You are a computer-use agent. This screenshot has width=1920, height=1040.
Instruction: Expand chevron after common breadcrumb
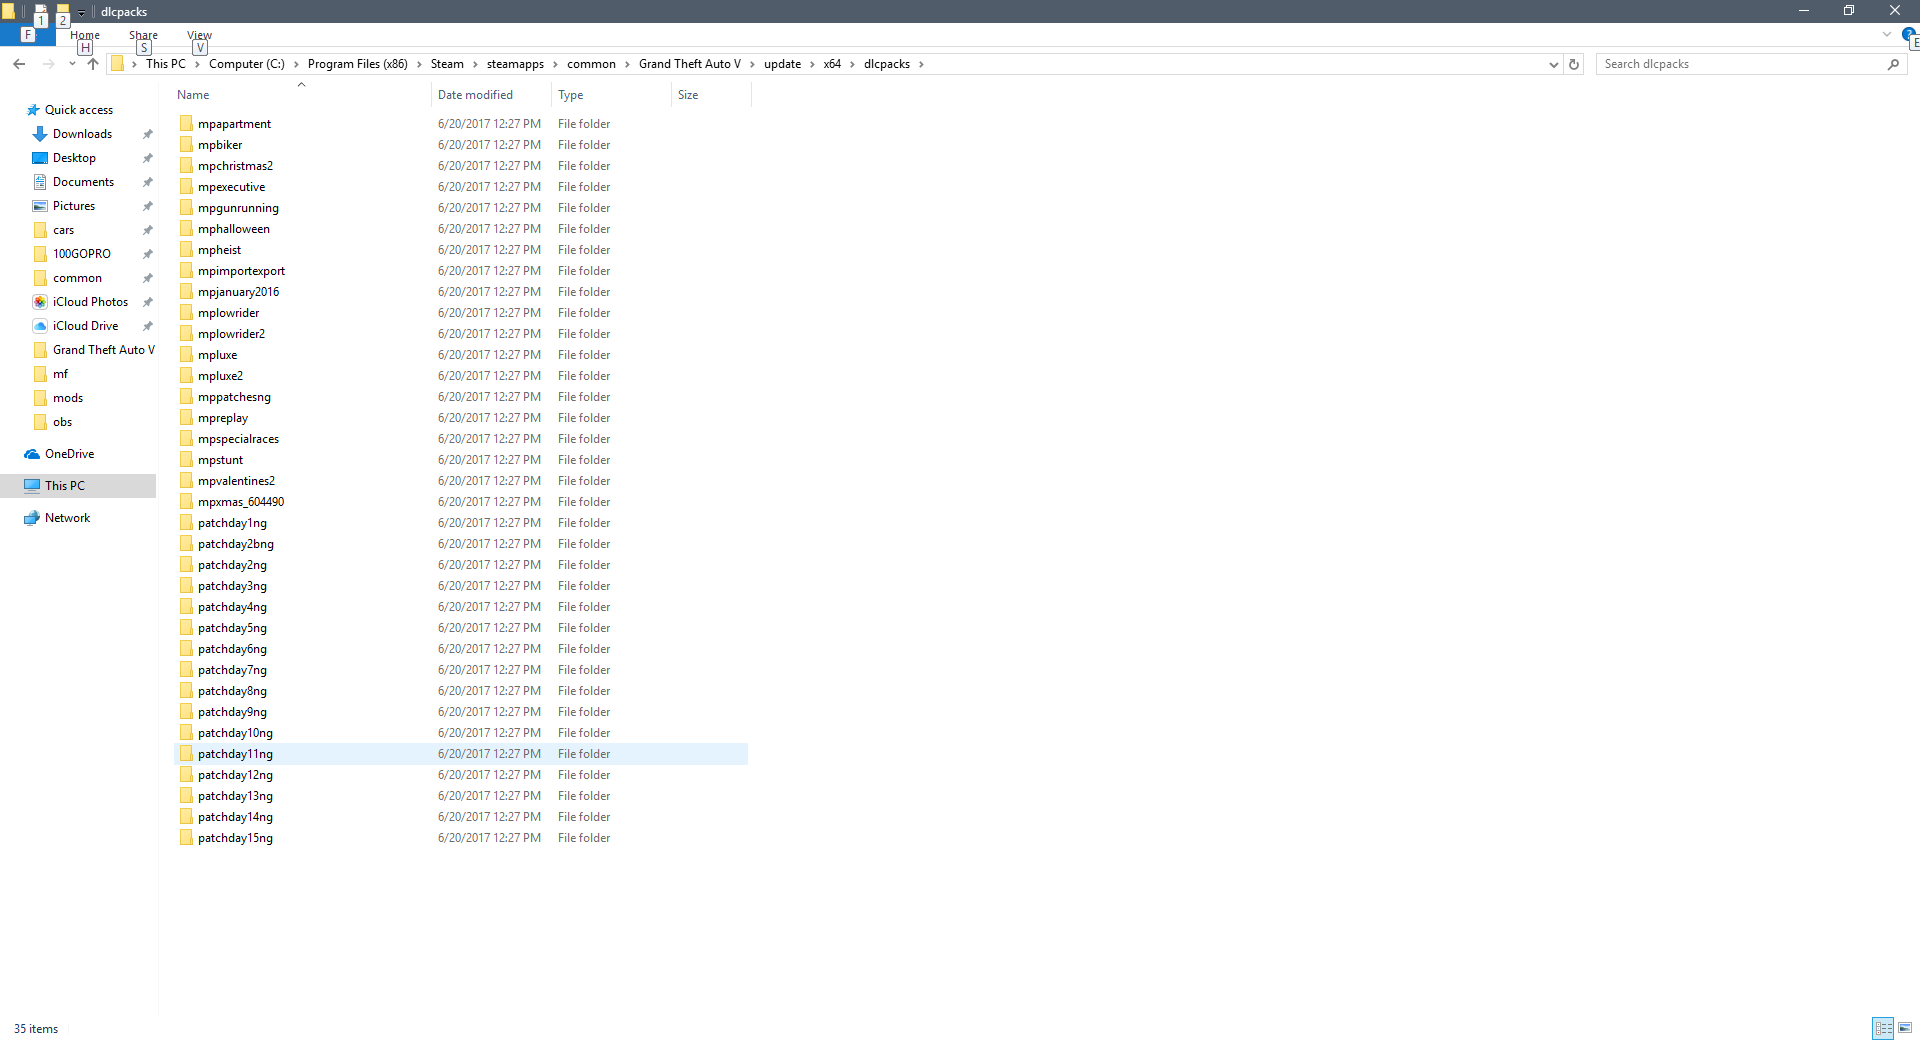[x=627, y=64]
